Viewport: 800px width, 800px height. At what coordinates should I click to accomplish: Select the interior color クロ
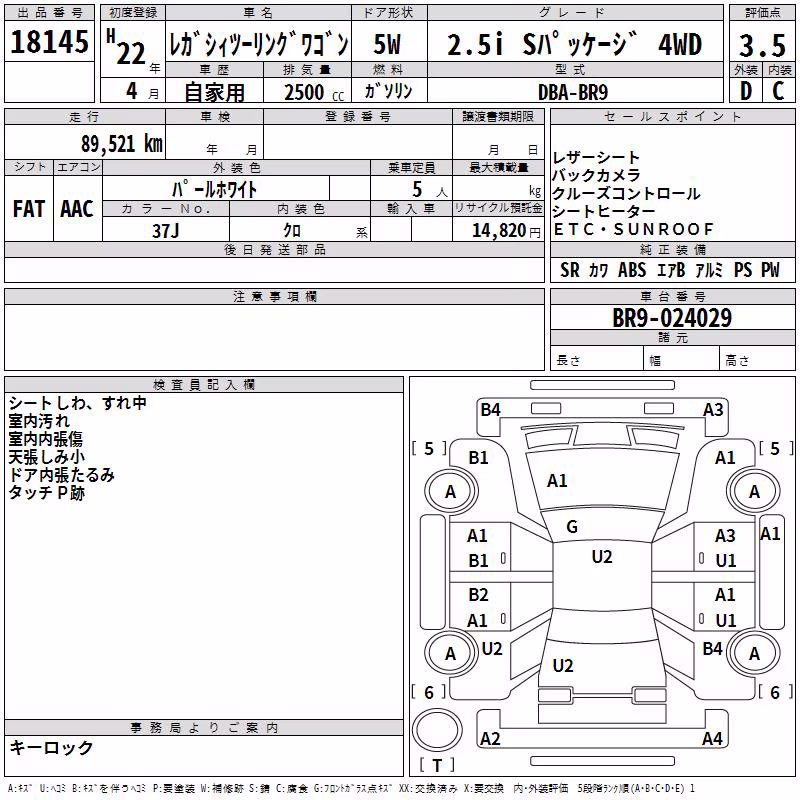292,231
